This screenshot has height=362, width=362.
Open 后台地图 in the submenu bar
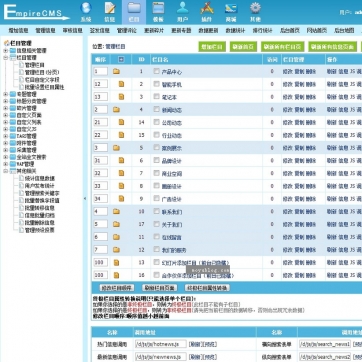point(344,30)
